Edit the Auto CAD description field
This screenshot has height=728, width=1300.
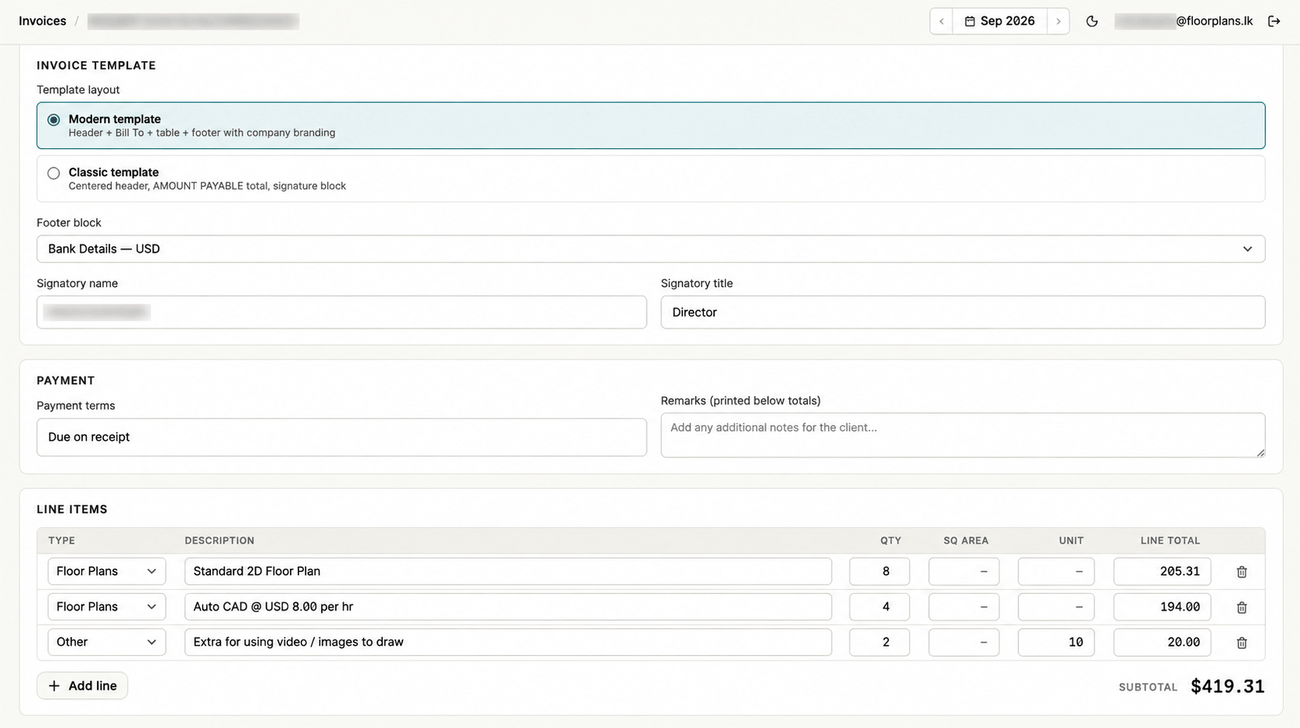pos(508,607)
